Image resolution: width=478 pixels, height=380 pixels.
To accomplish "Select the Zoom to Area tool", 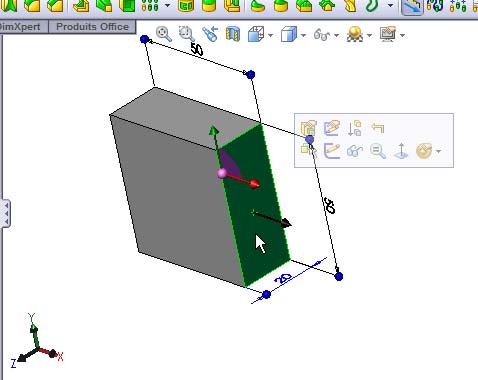I will click(186, 34).
